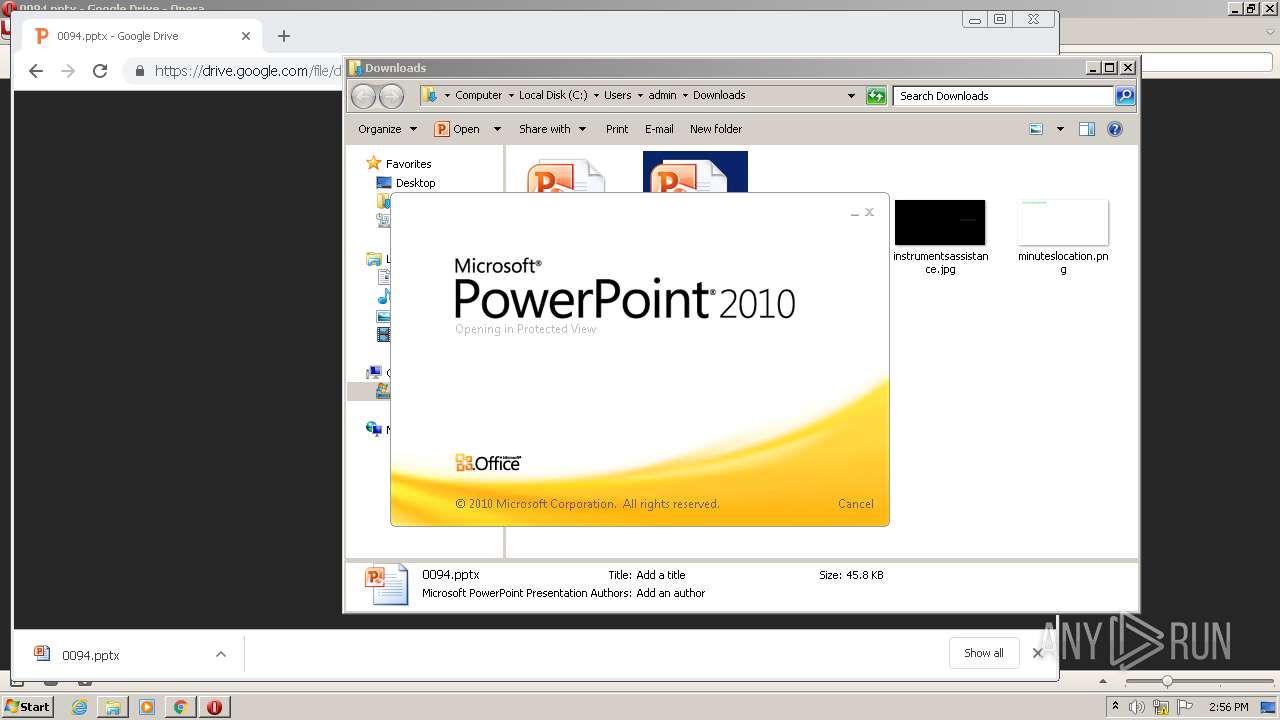1280x720 pixels.
Task: Click the volume speaker tray icon
Action: click(x=1137, y=707)
